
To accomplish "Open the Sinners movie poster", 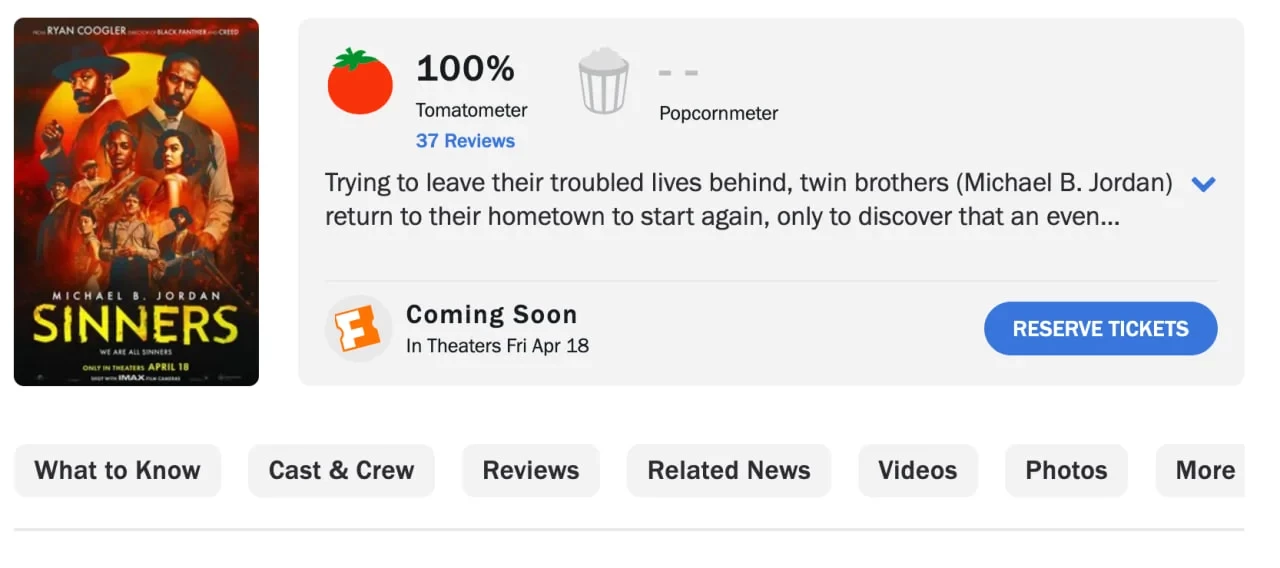I will point(136,202).
